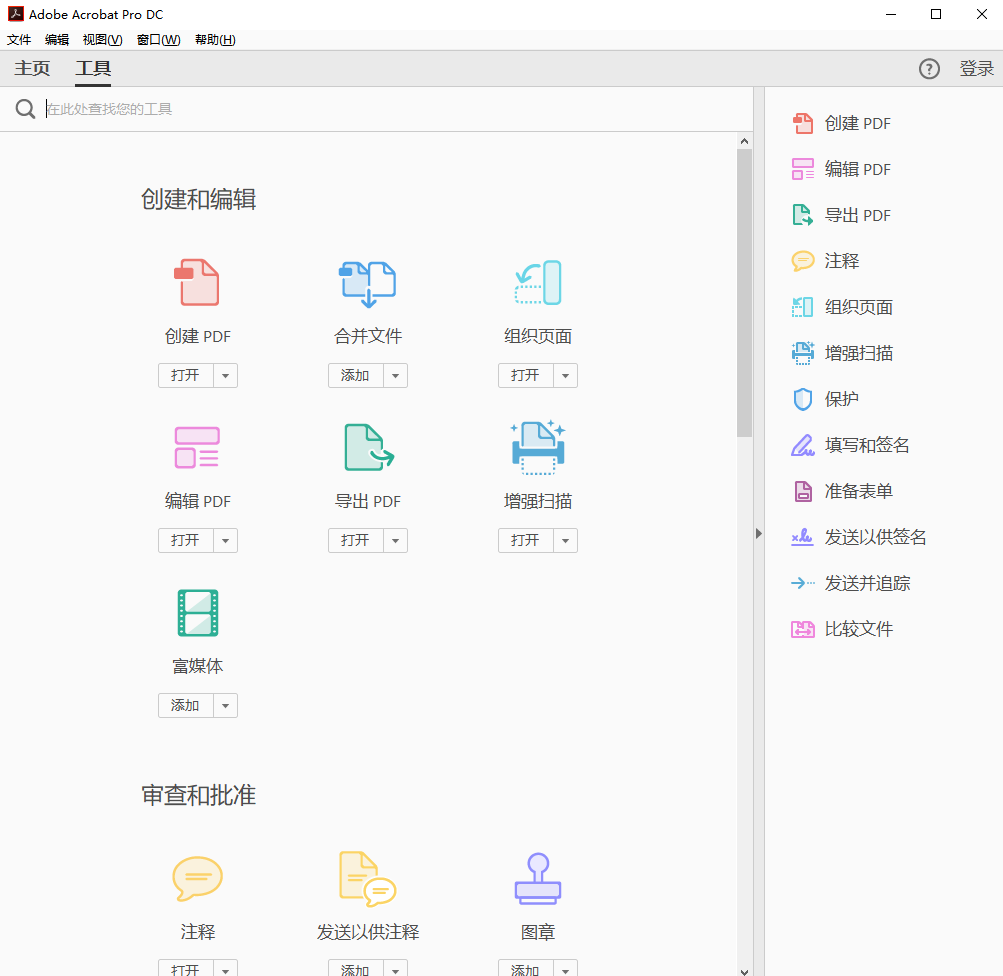
Task: Open dropdown arrow beside 富媒体 添加
Action: click(x=225, y=705)
